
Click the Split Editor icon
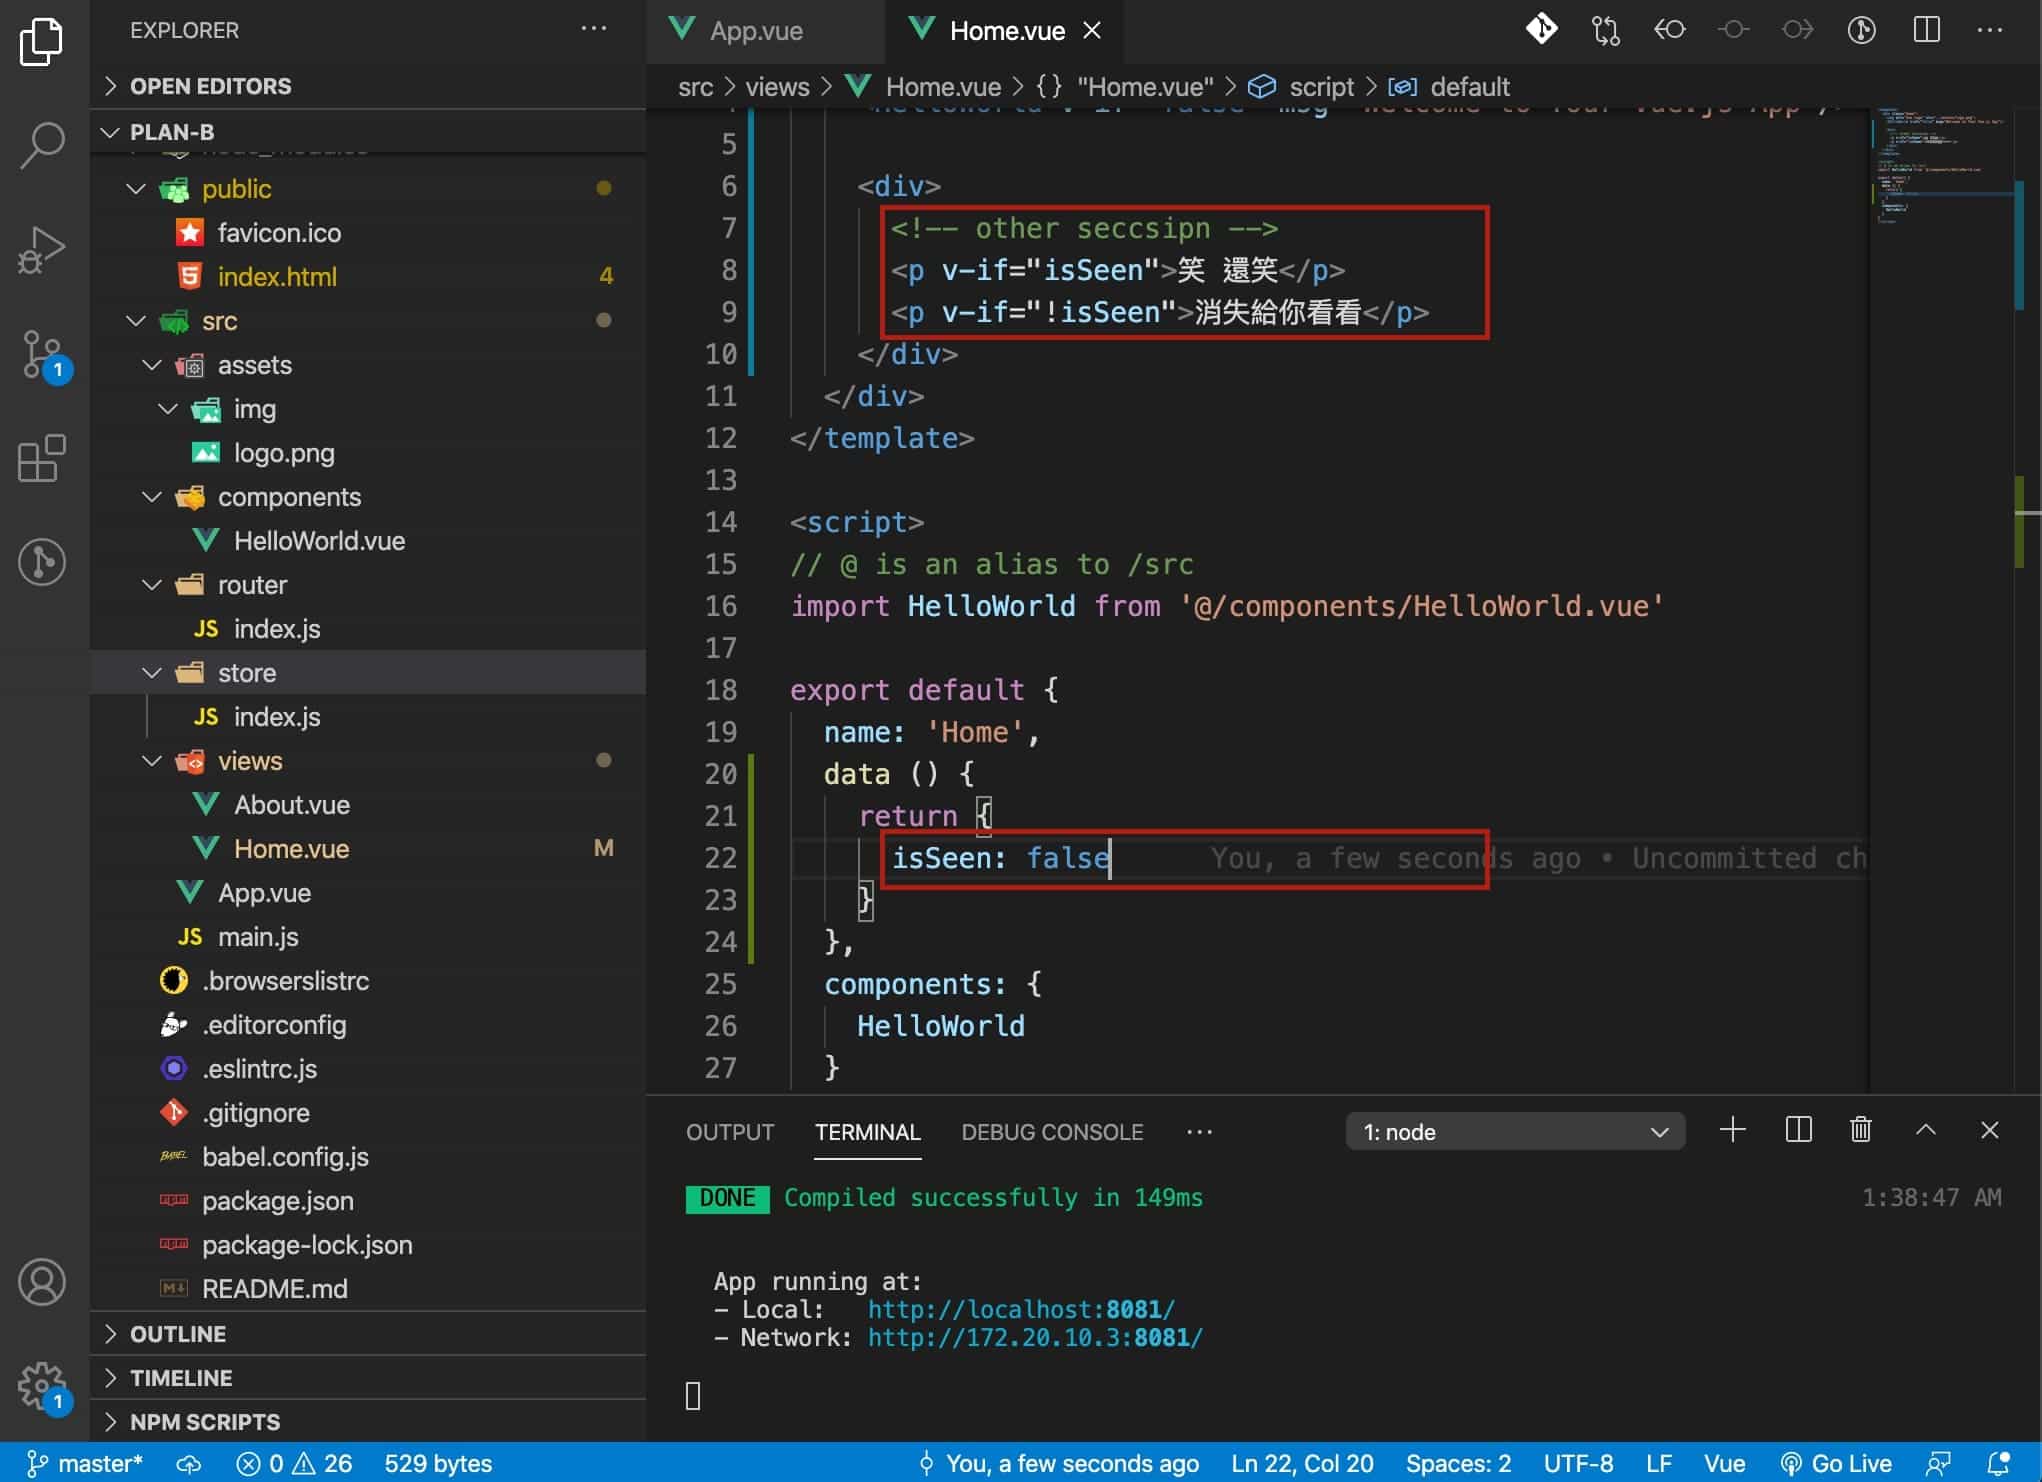click(1926, 30)
